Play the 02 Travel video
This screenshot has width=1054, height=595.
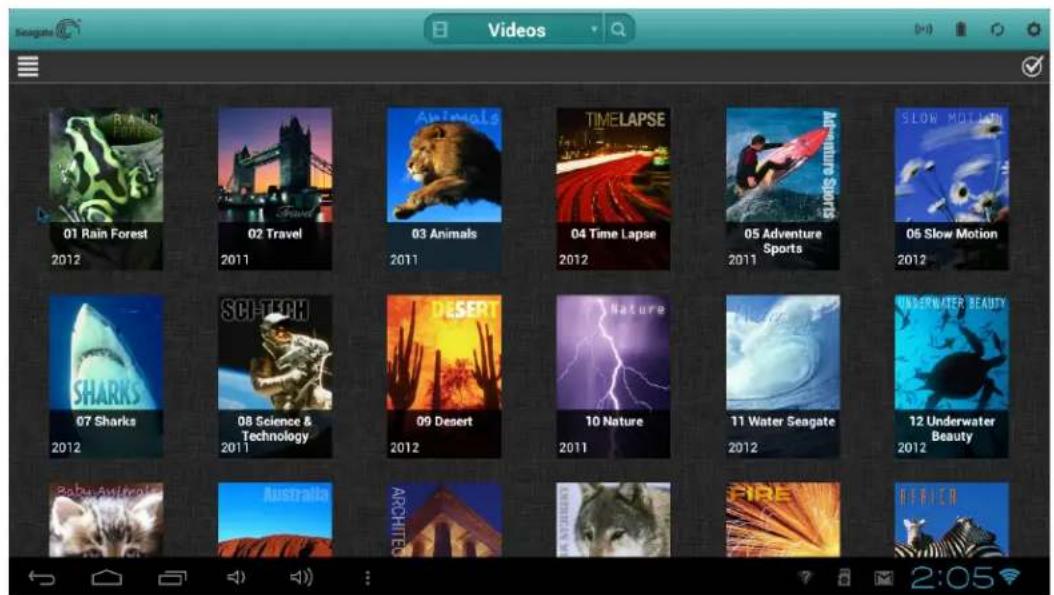pos(275,188)
